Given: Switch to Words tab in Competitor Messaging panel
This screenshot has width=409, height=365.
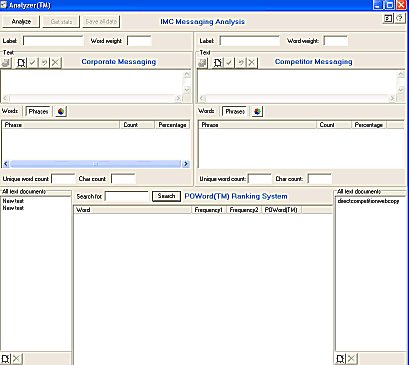Looking at the screenshot, I should tap(206, 111).
